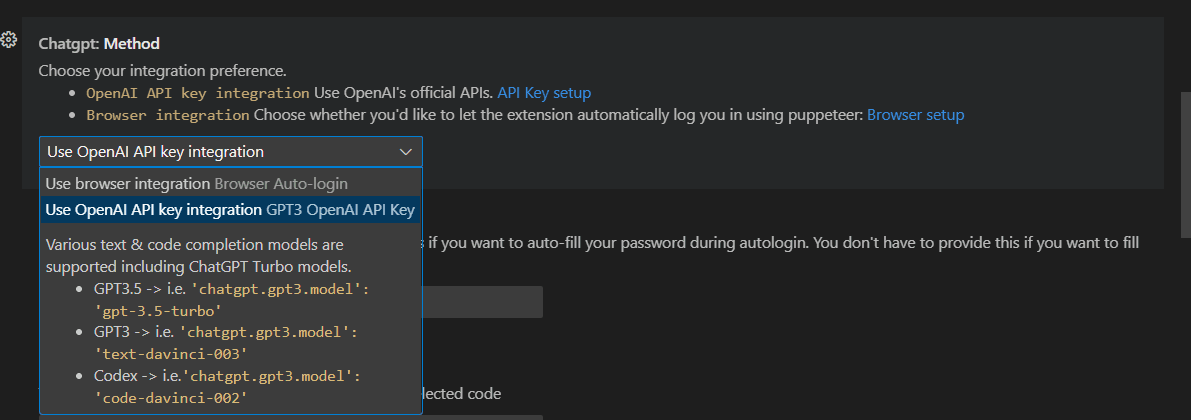Click the 'gpt-3.5-turbo' model text
1191x420 pixels.
click(158, 311)
